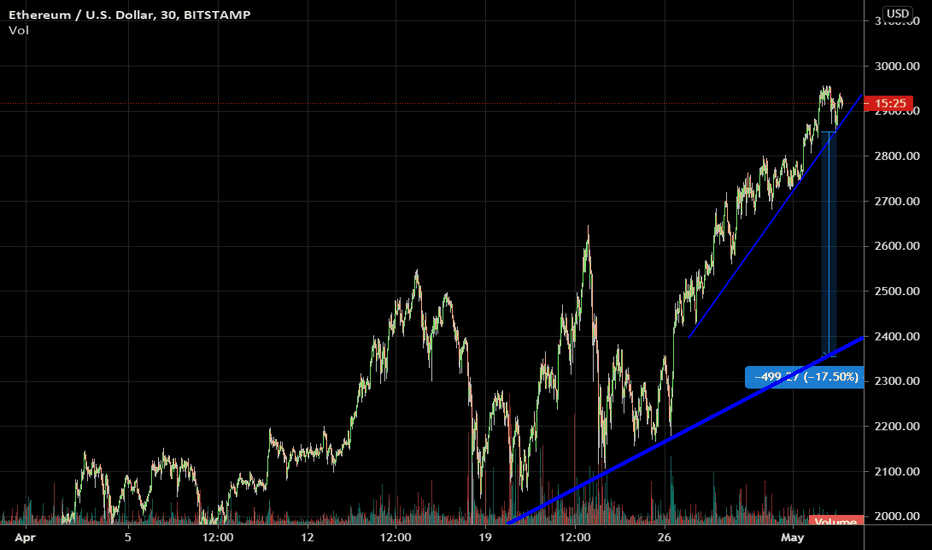Click the 3000.00 price axis label

tap(897, 66)
